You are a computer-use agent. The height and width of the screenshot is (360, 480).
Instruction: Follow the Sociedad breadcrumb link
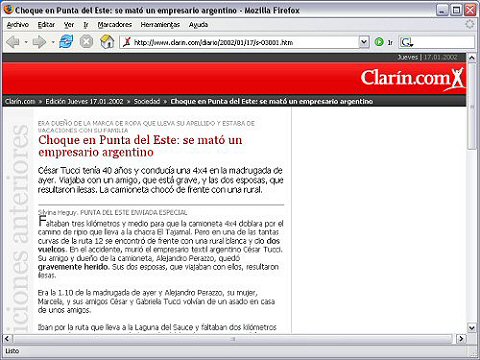(x=147, y=101)
